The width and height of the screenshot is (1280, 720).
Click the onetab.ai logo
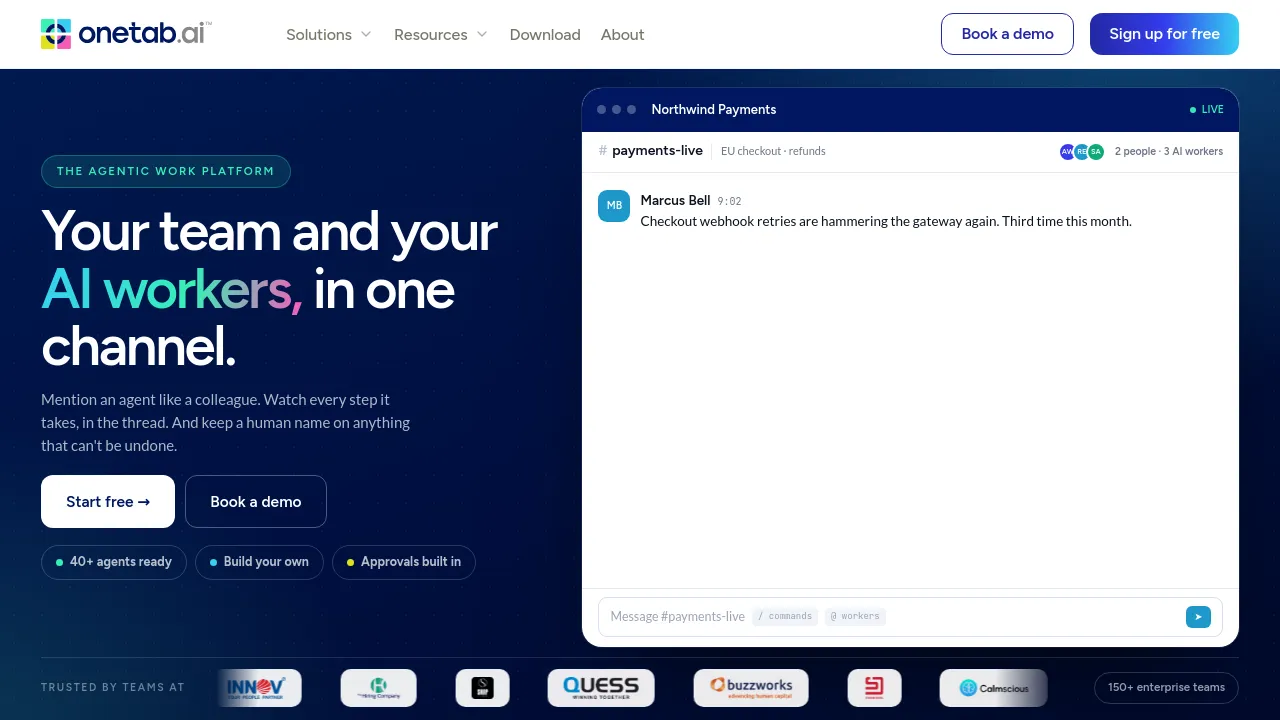[126, 34]
